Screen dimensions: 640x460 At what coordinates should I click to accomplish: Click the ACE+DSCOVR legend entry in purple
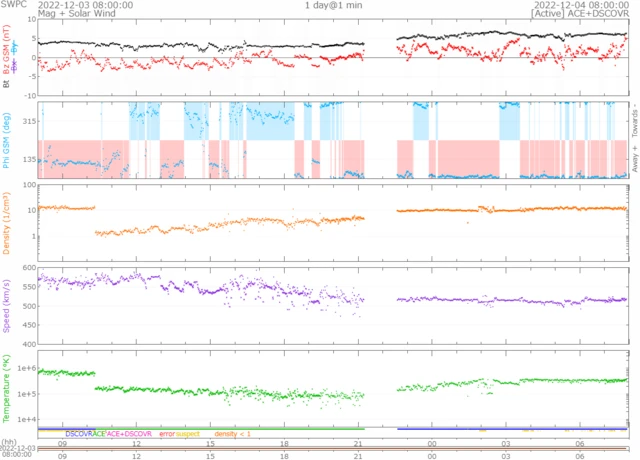(129, 435)
